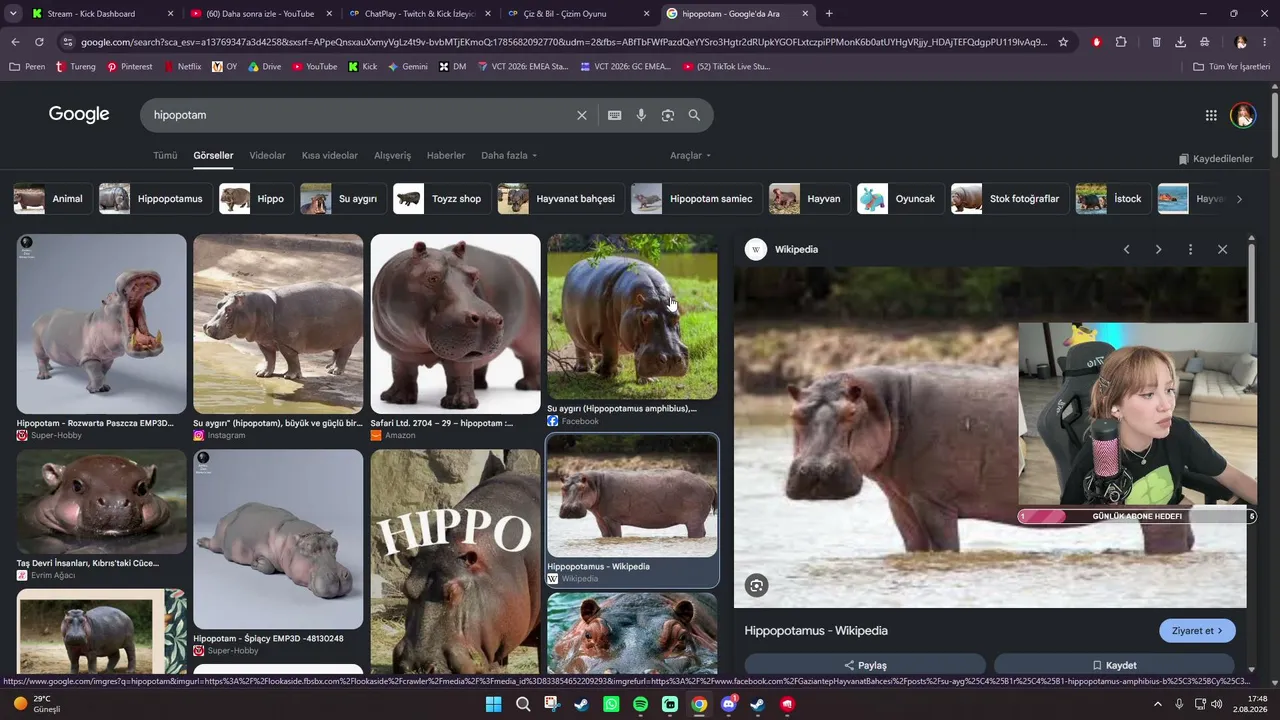Search inside image using the Lens button
Viewport: 1280px width, 720px height.
(x=757, y=586)
